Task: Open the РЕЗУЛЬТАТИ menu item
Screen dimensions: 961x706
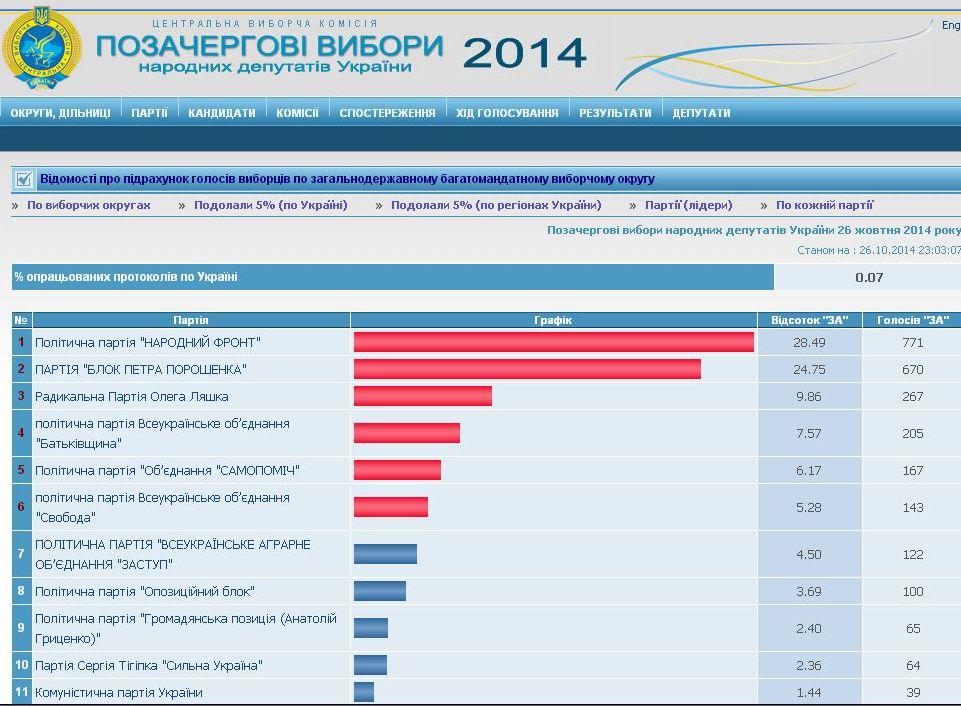Action: [x=615, y=113]
